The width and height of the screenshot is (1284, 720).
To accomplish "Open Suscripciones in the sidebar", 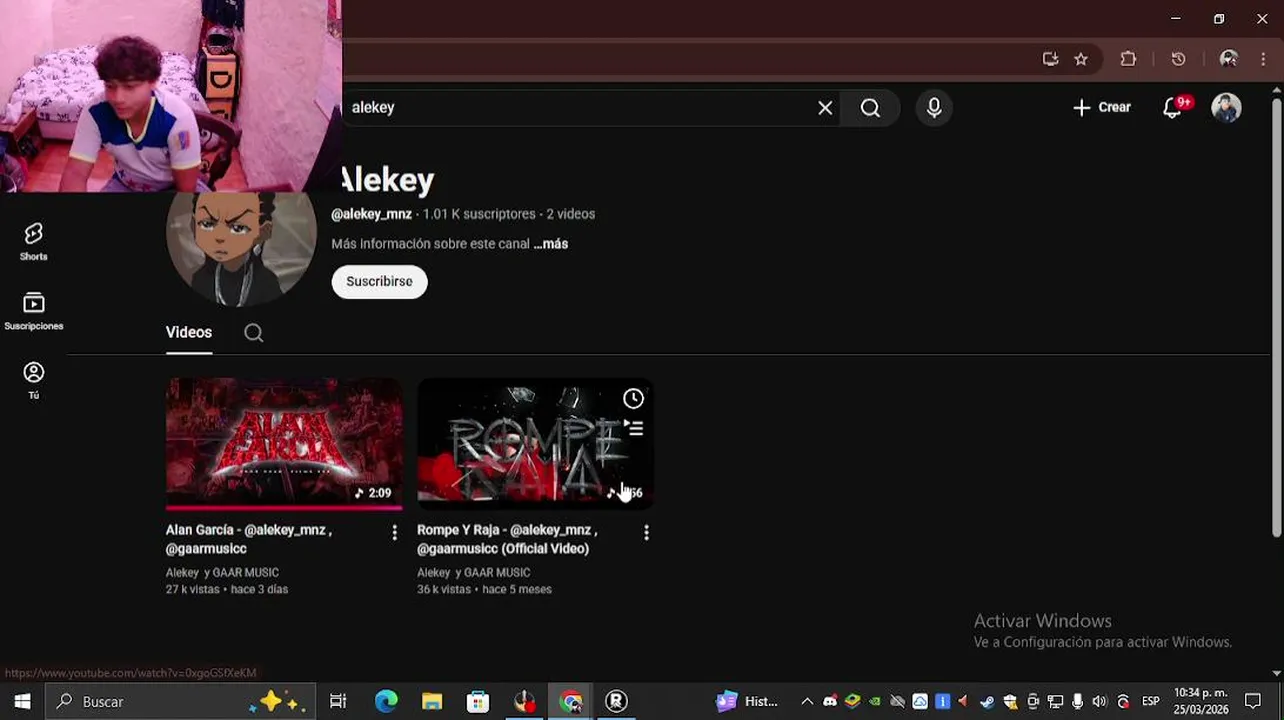I will coord(33,311).
